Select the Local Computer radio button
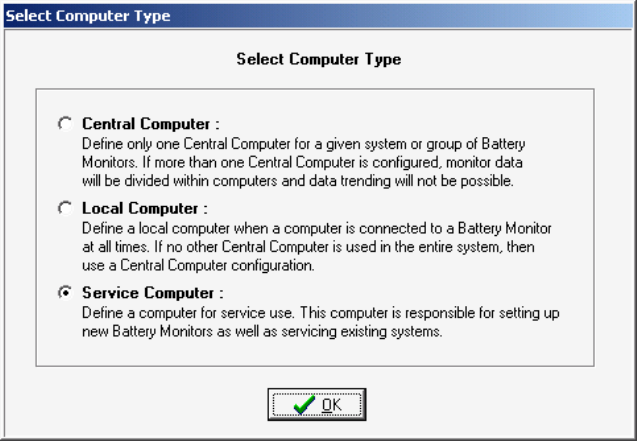 (x=66, y=209)
